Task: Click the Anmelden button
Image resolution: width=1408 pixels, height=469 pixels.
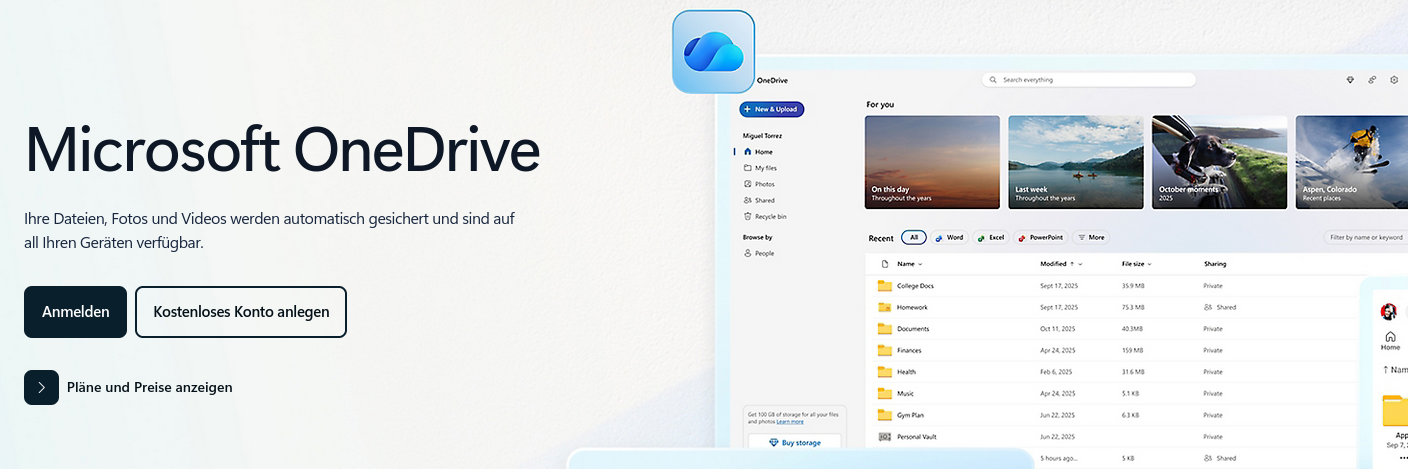Action: (x=76, y=312)
